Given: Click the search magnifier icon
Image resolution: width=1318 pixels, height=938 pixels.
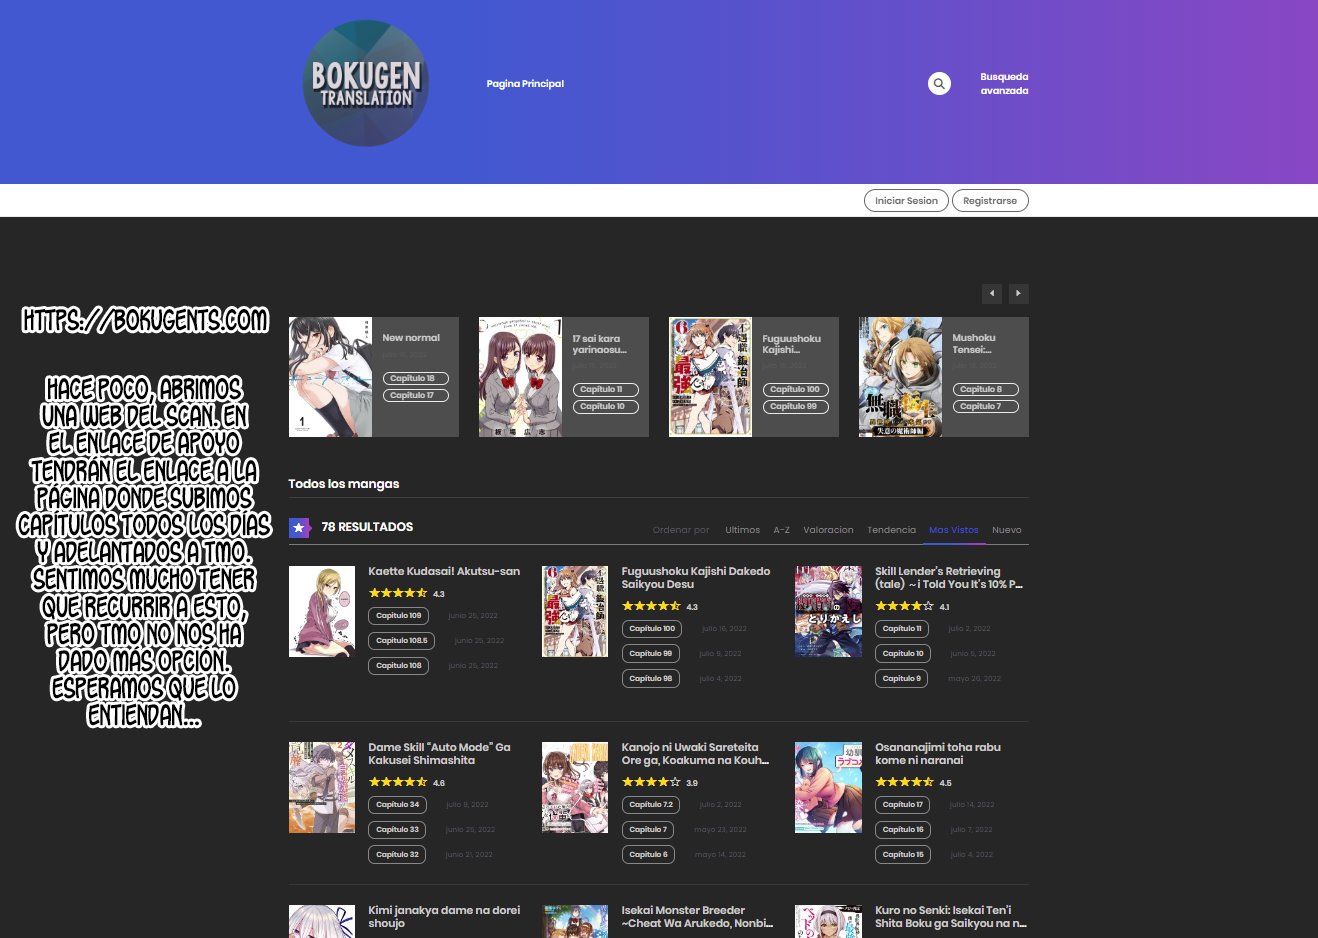Looking at the screenshot, I should [x=938, y=84].
